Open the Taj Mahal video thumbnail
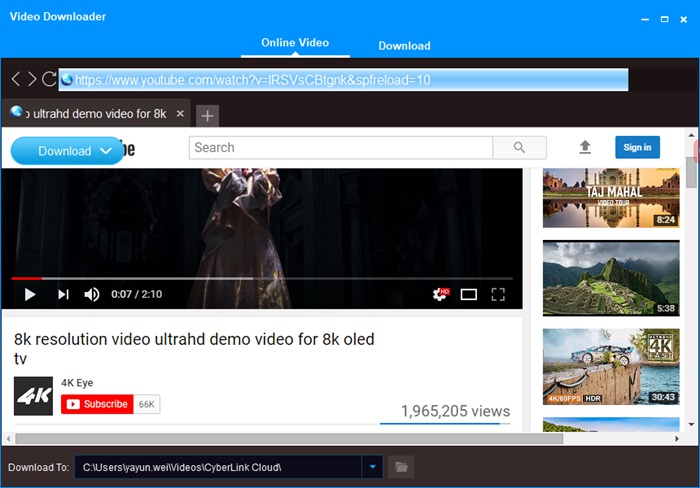 [611, 198]
